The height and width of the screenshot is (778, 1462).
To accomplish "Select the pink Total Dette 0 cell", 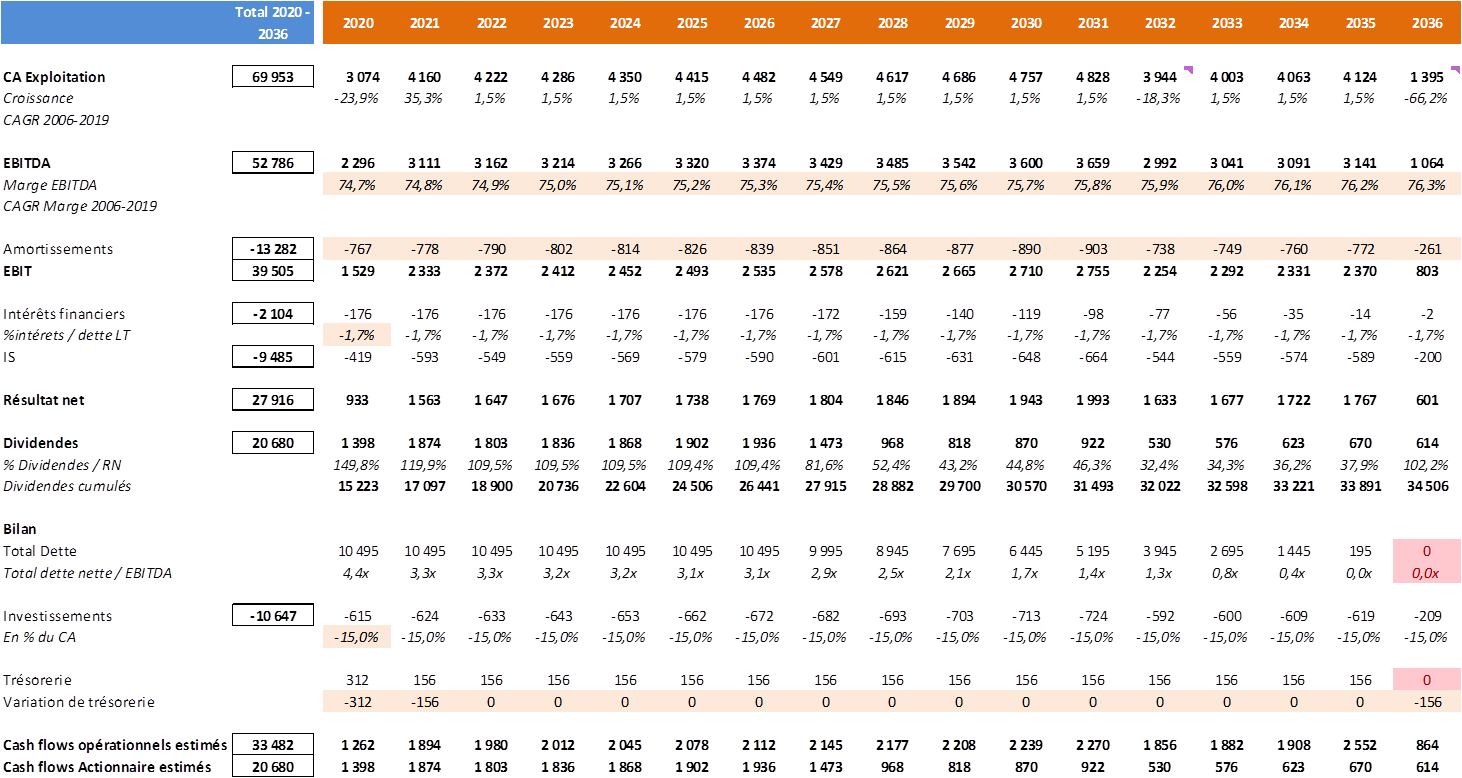I will 1427,551.
